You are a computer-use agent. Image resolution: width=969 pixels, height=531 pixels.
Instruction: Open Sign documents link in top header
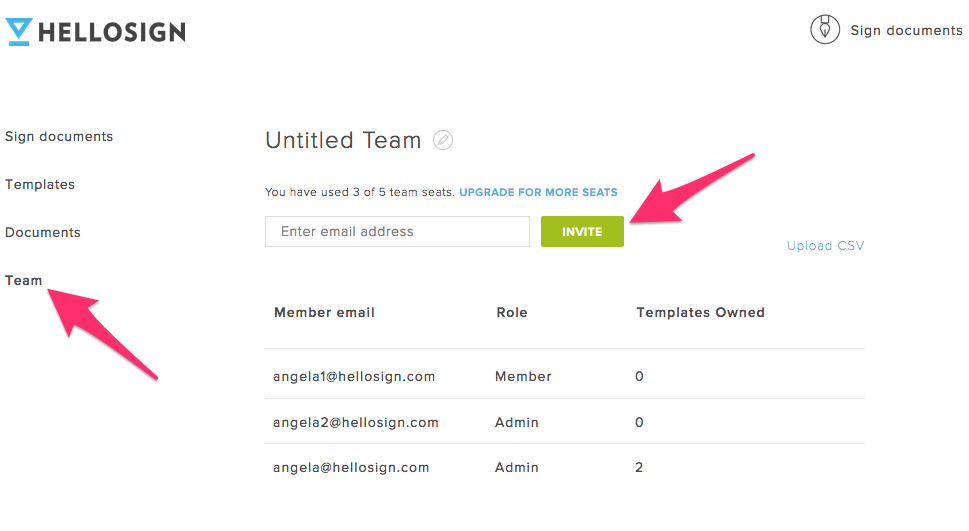coord(906,30)
